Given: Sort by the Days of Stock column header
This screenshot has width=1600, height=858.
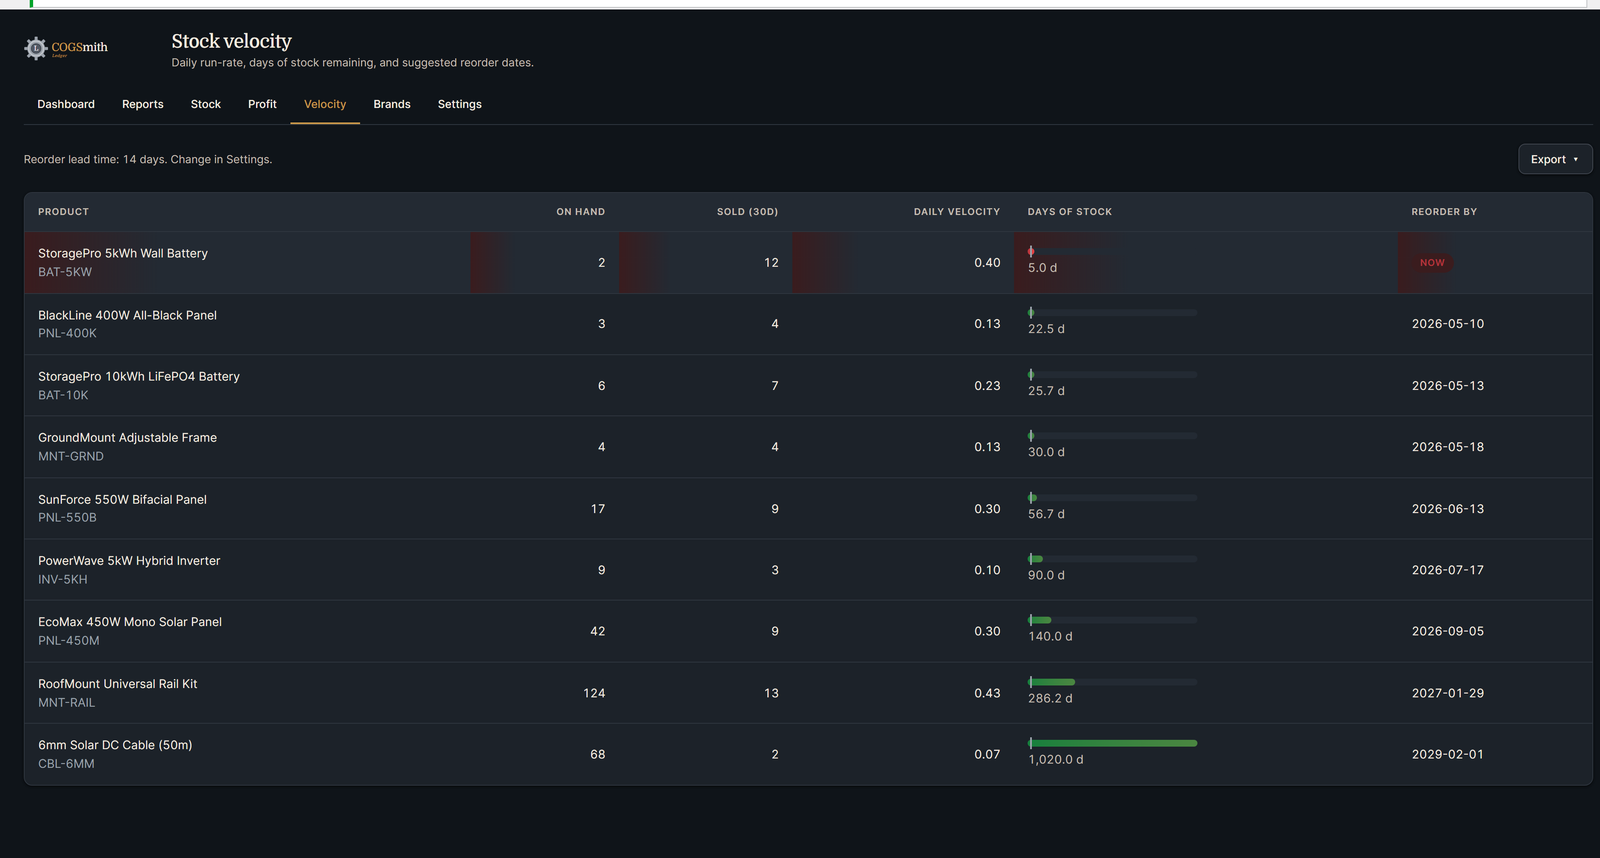Looking at the screenshot, I should (x=1069, y=212).
